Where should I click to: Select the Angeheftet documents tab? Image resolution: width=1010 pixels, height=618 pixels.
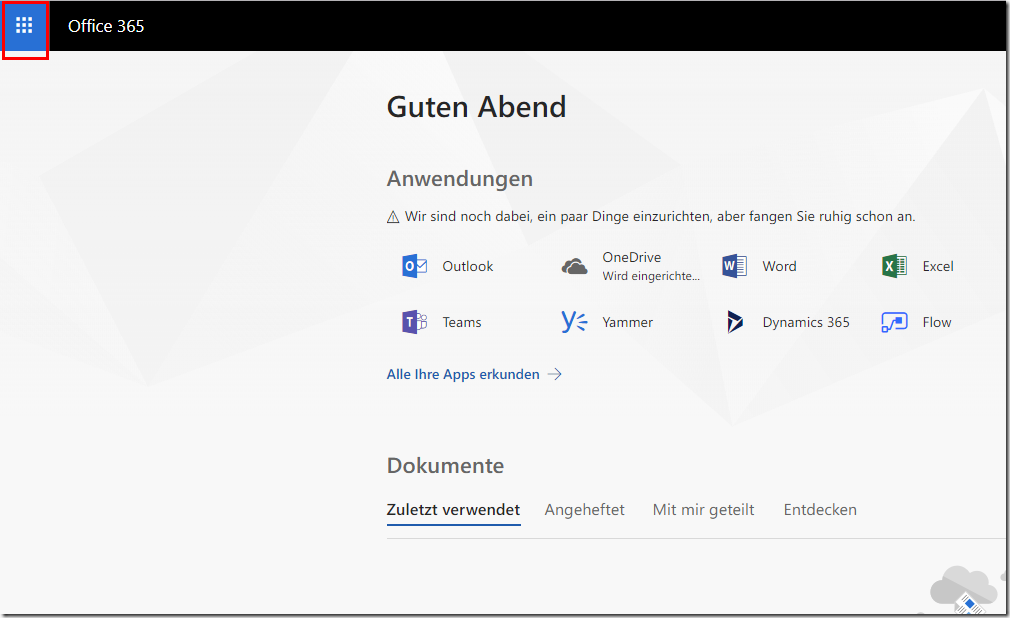[x=584, y=510]
